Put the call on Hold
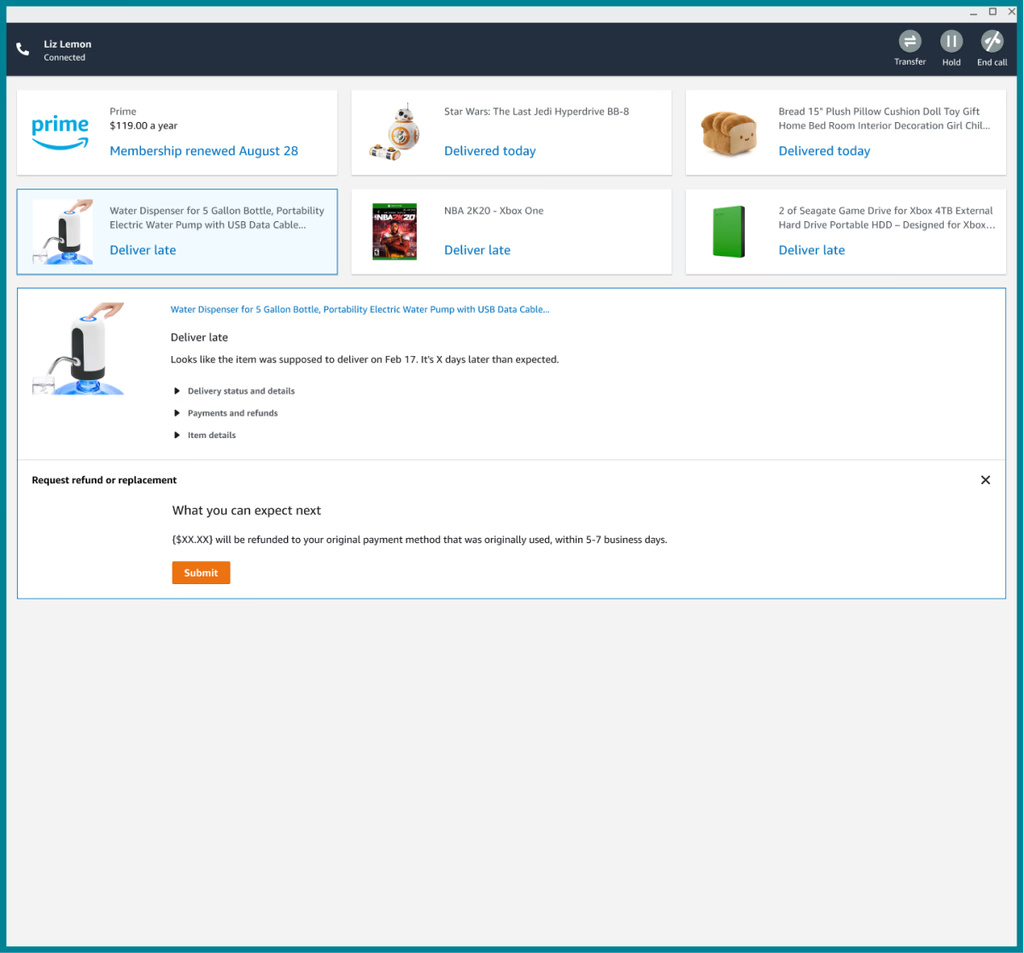 (x=951, y=42)
